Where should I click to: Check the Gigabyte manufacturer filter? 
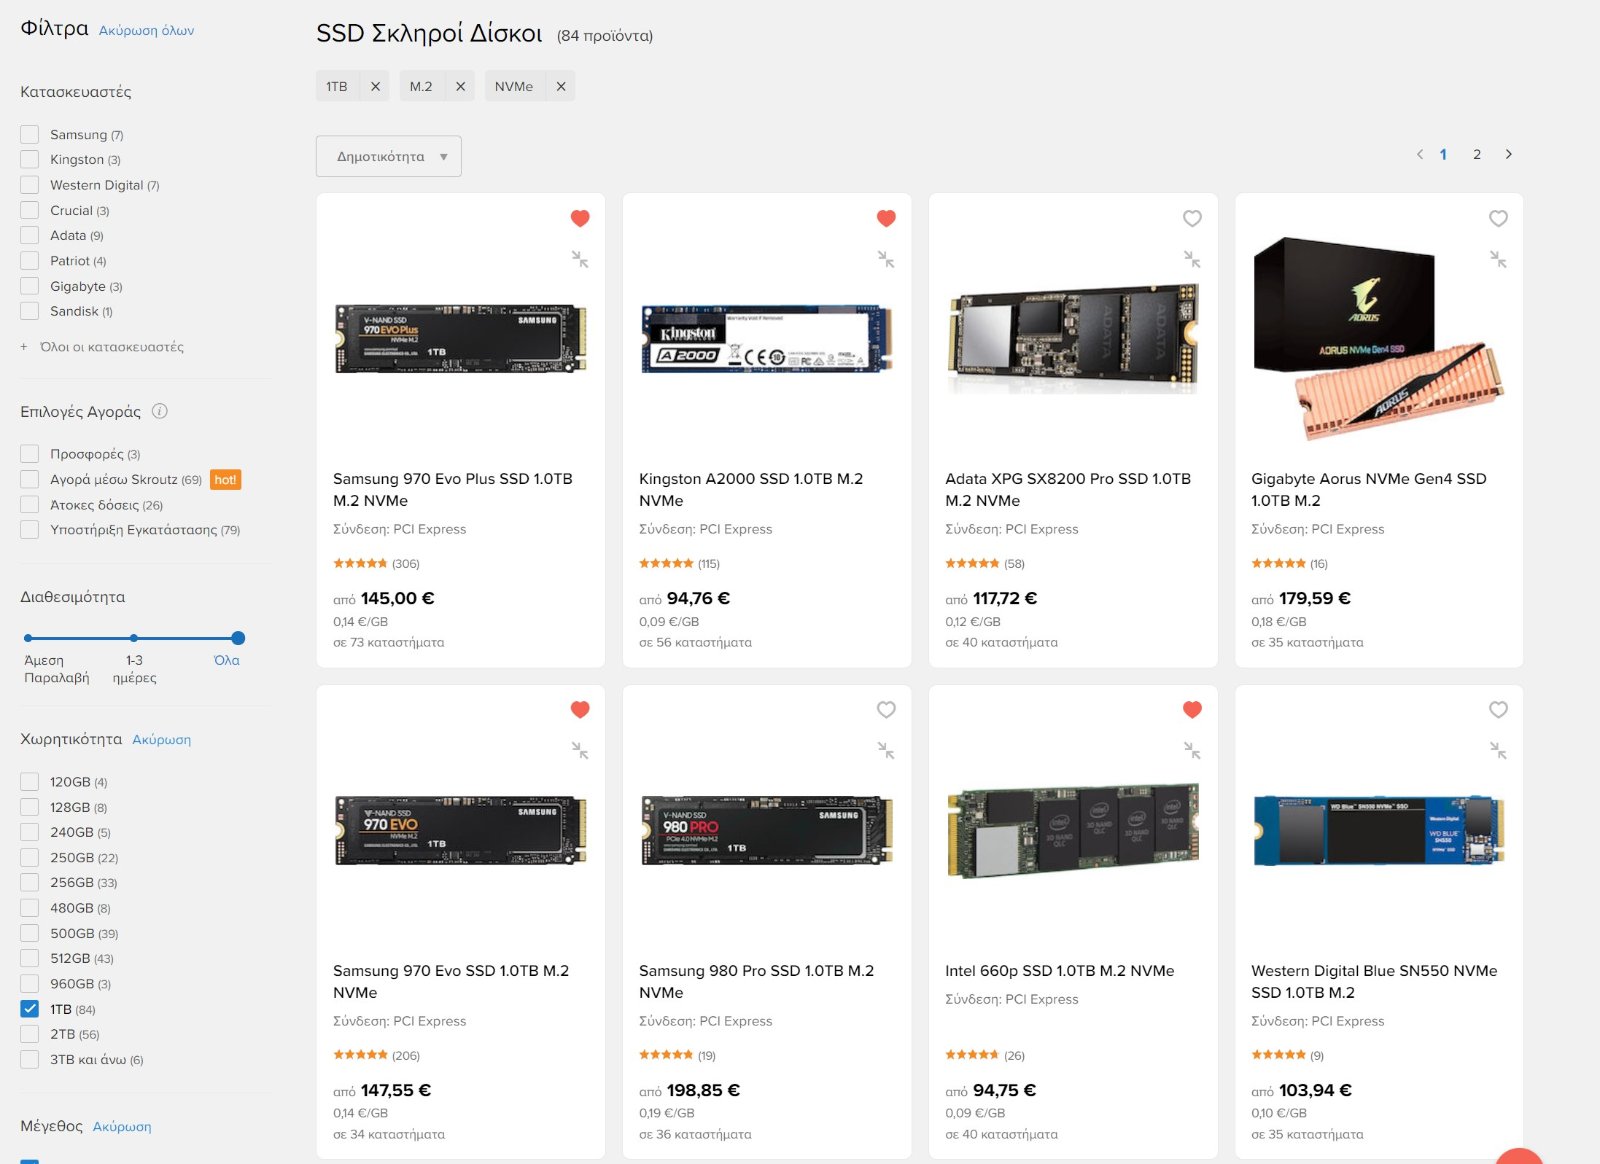click(x=30, y=286)
